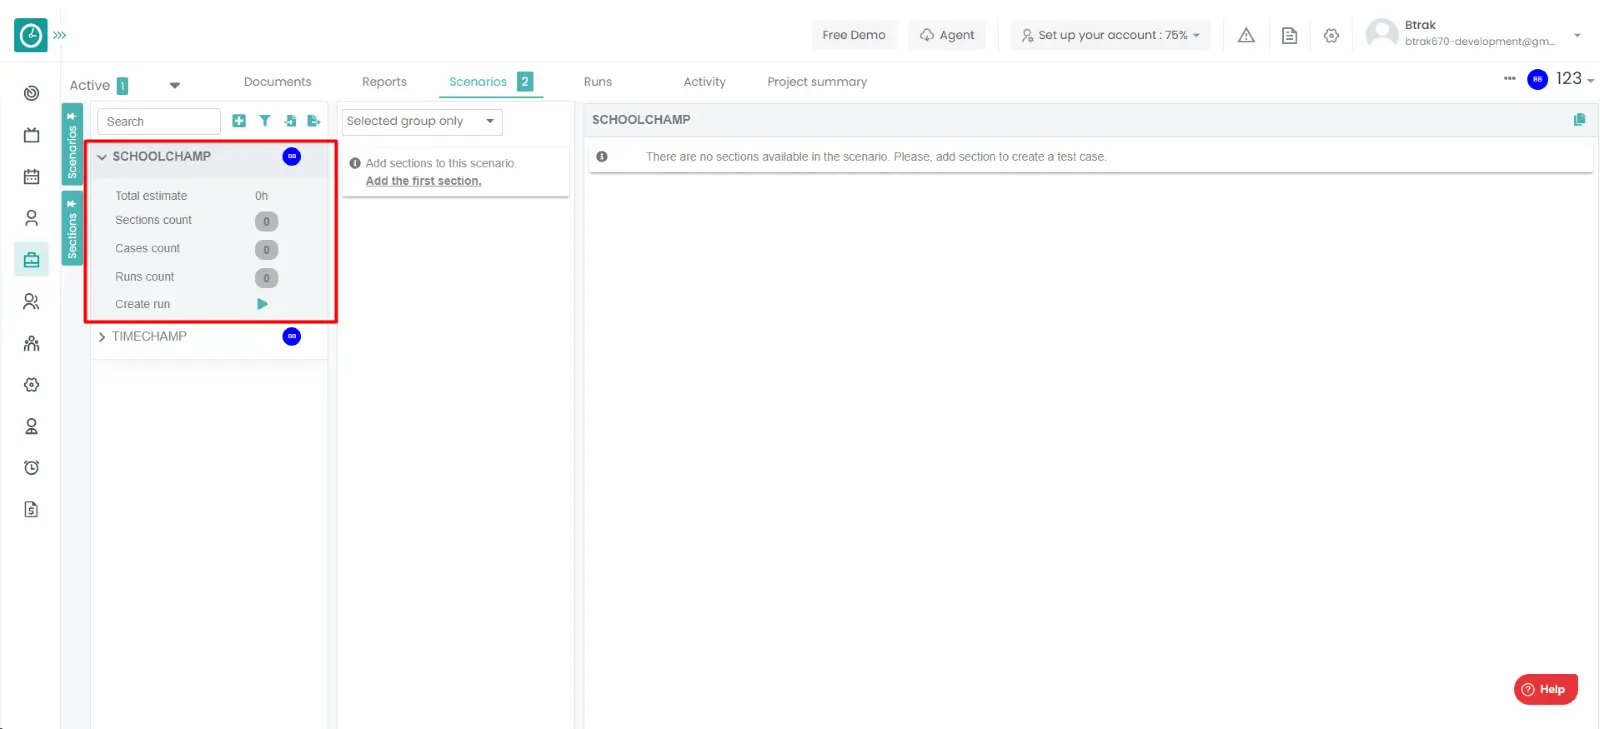Expand the sidebar with the double-chevron icon
This screenshot has height=729, width=1600.
click(x=60, y=35)
